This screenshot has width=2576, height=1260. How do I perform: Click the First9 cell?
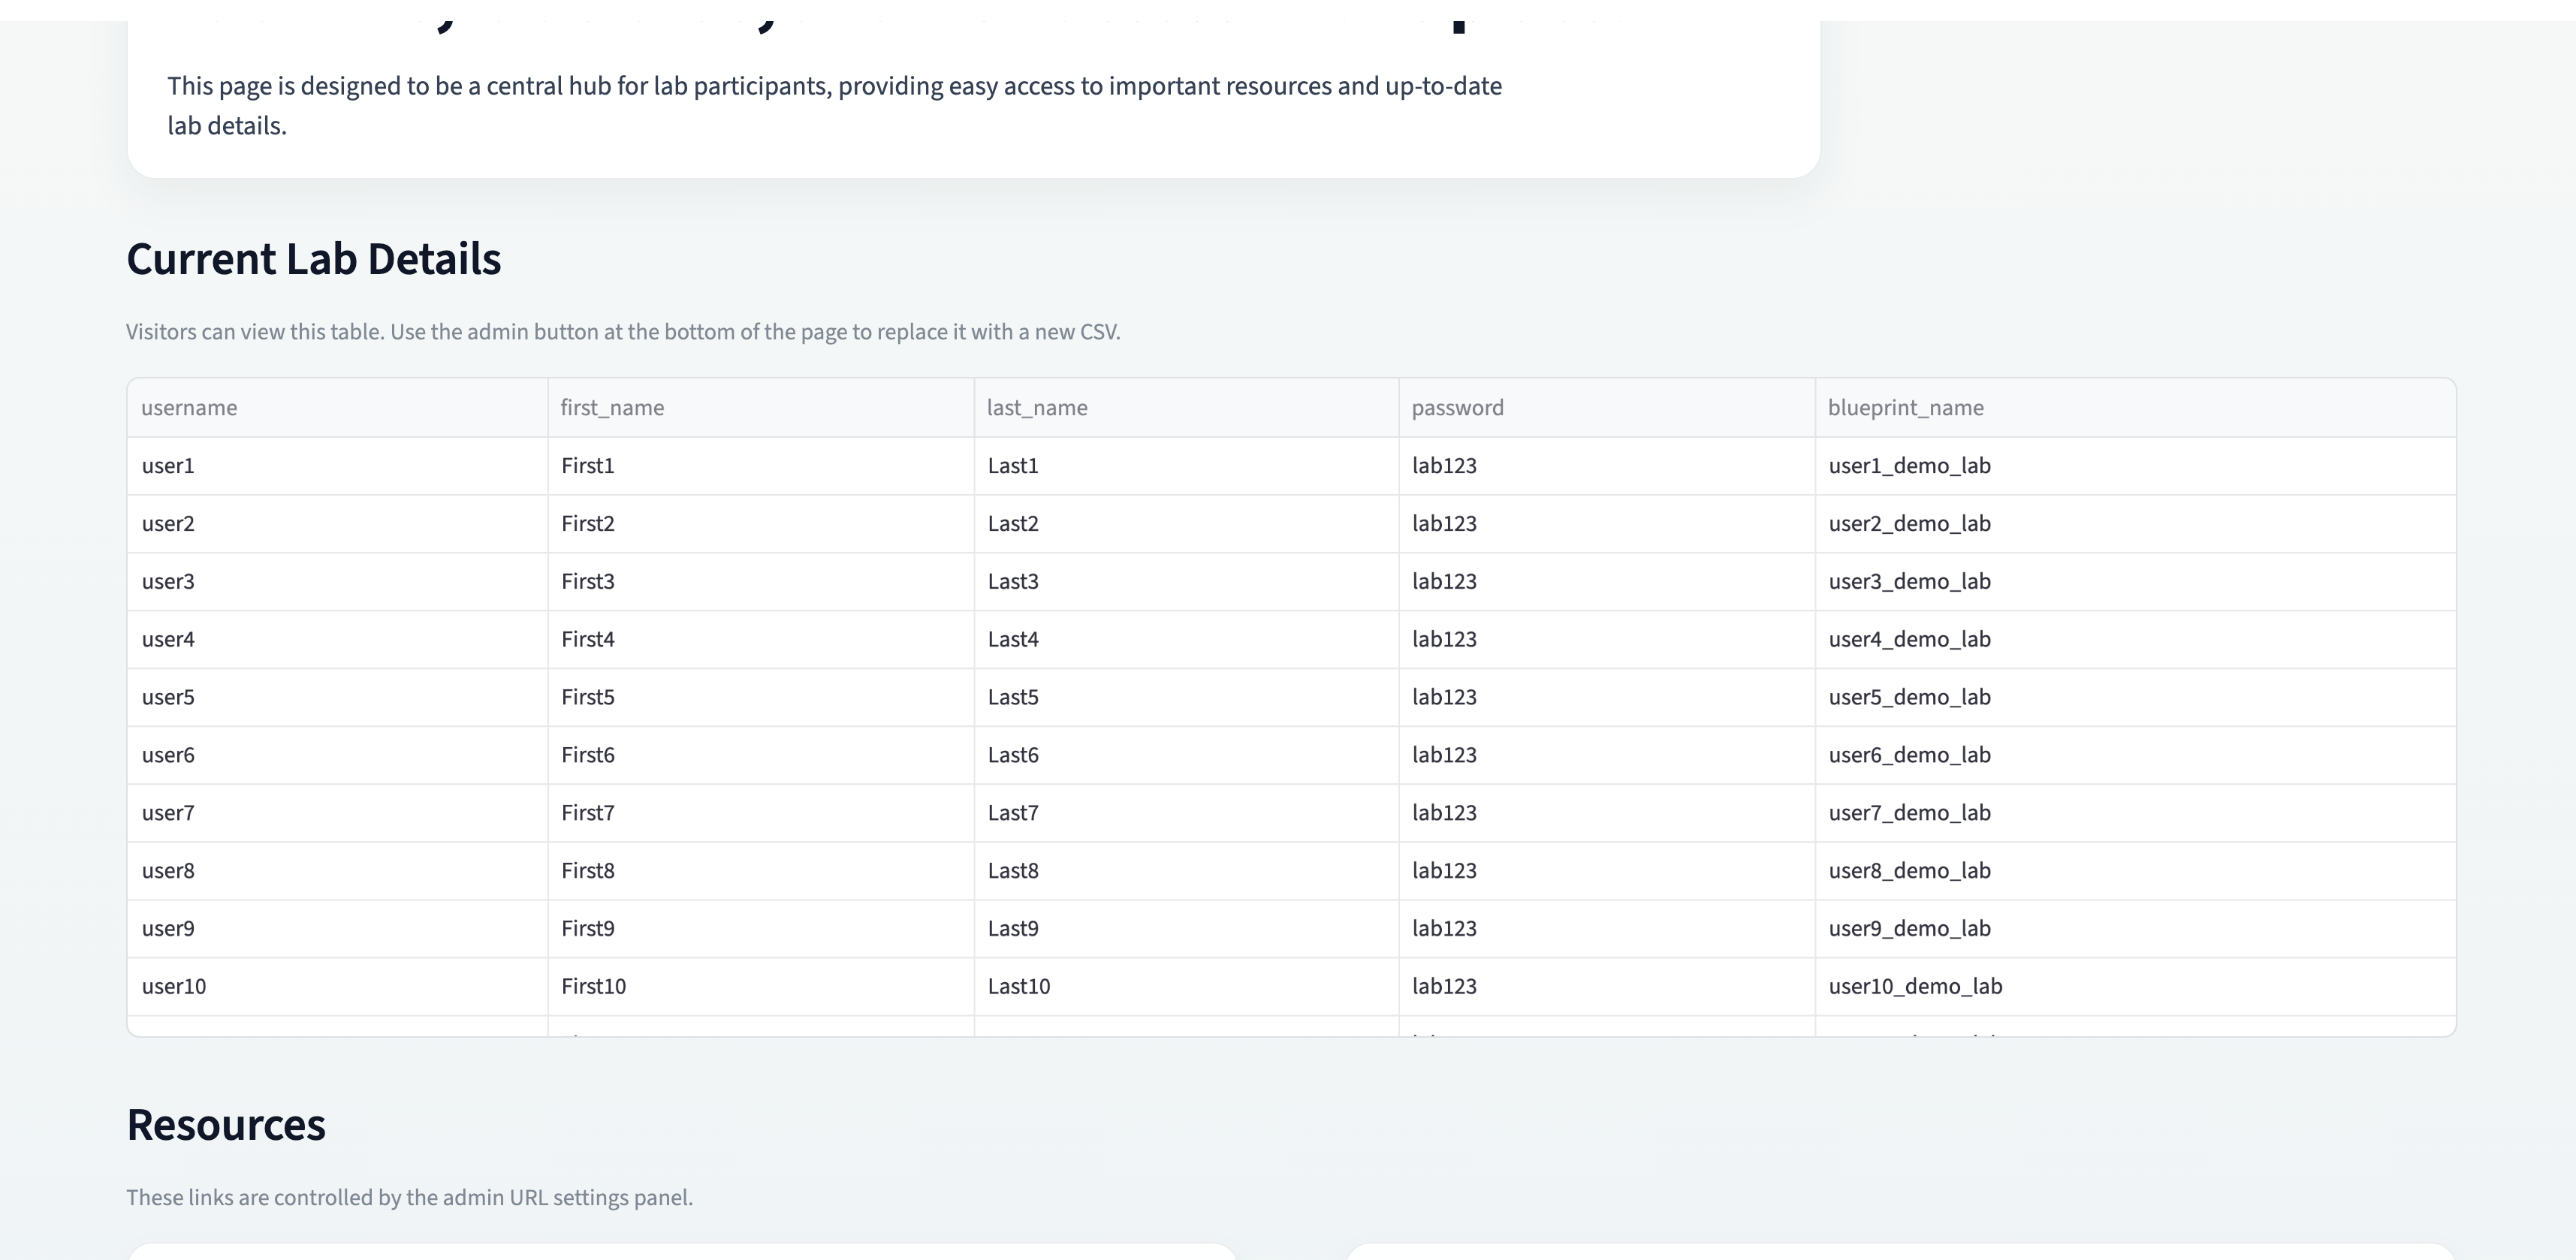(x=761, y=930)
